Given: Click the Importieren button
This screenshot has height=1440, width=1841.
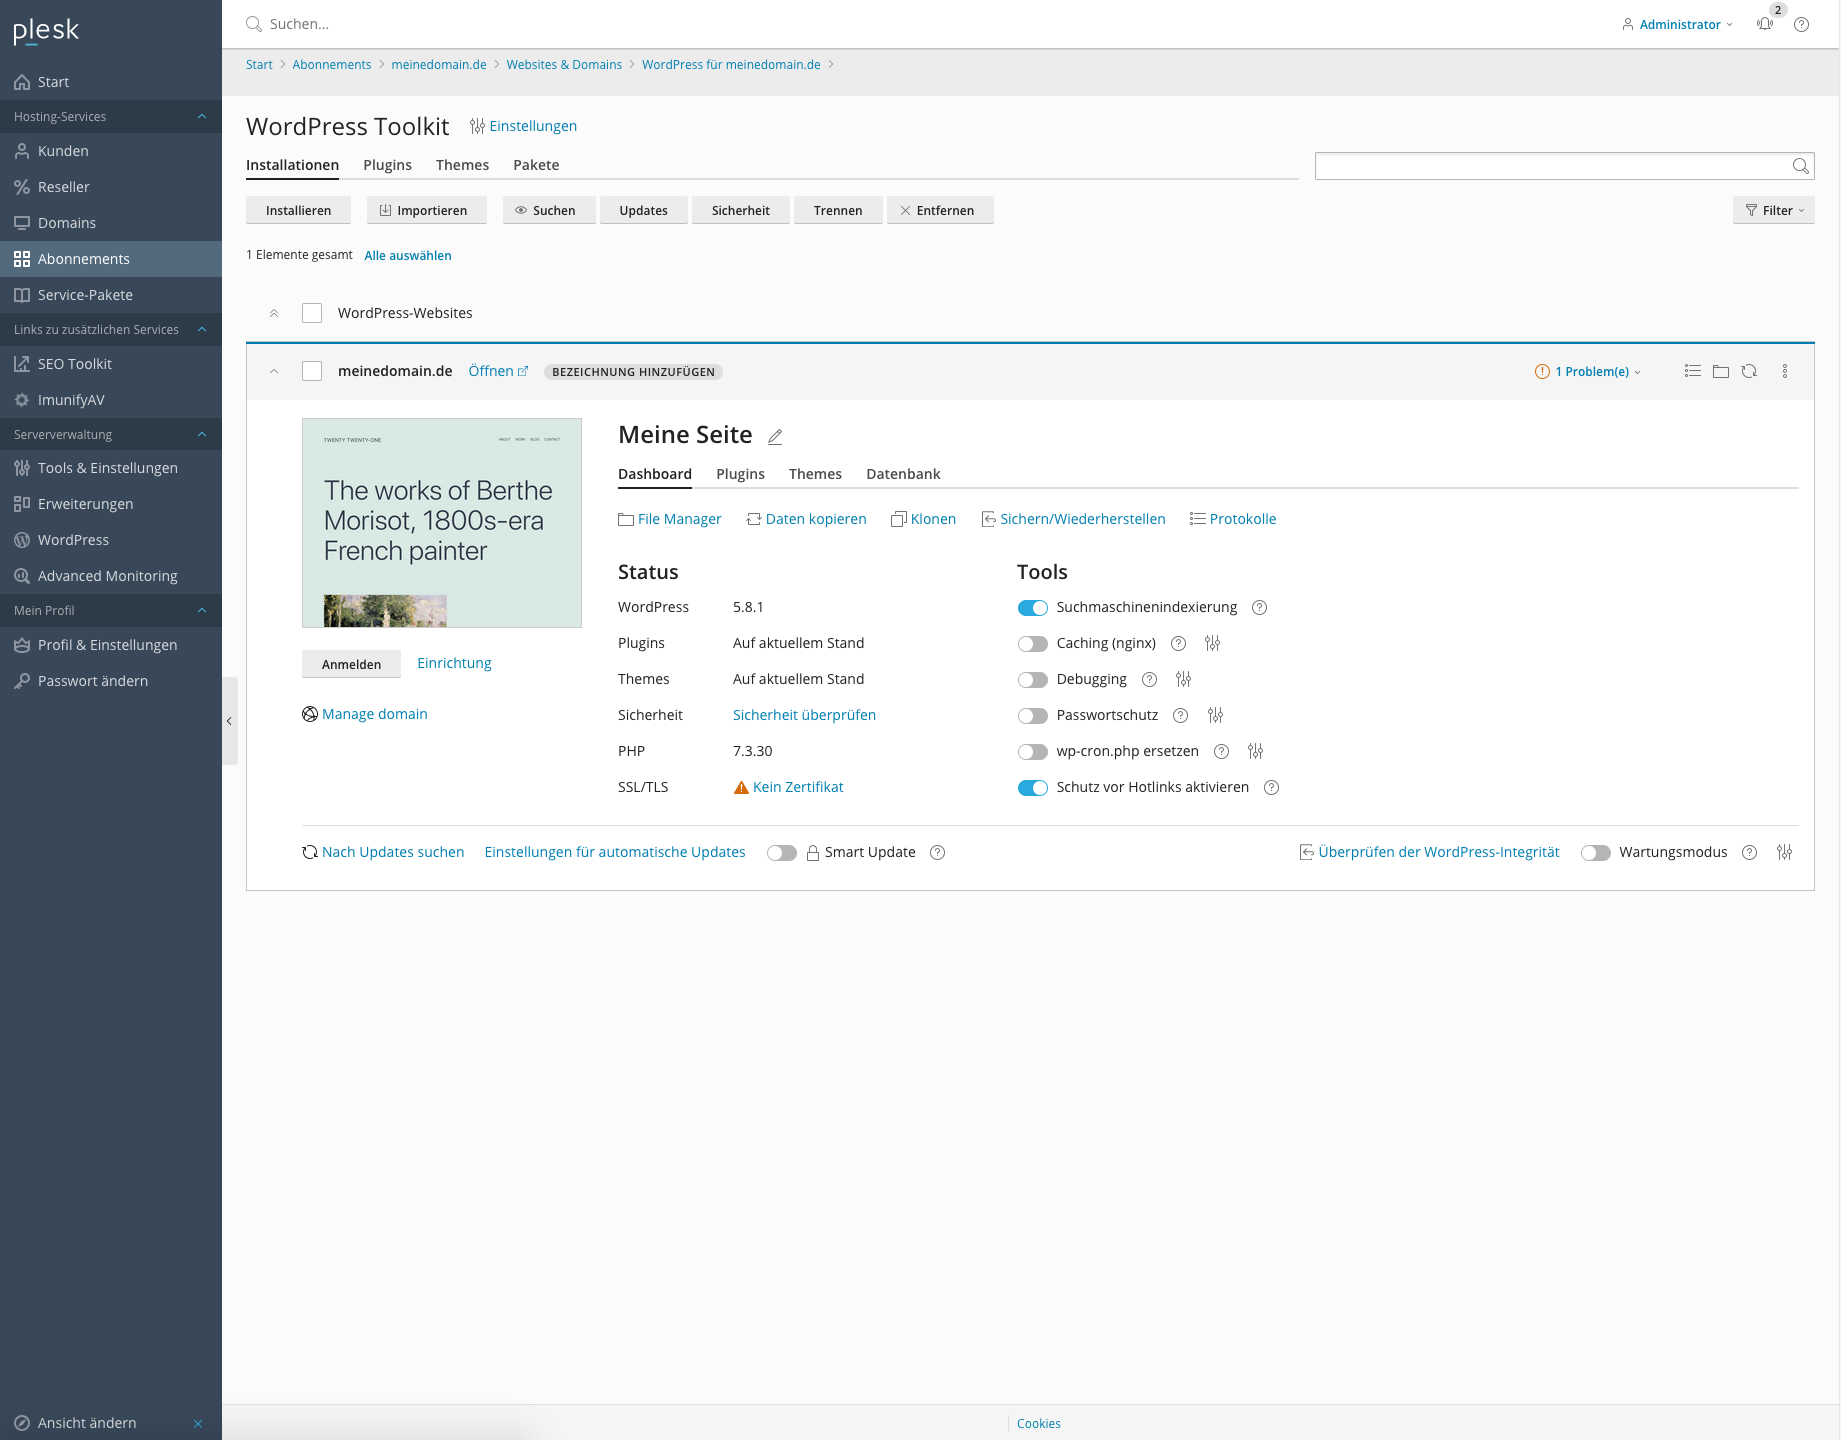Looking at the screenshot, I should (x=426, y=210).
